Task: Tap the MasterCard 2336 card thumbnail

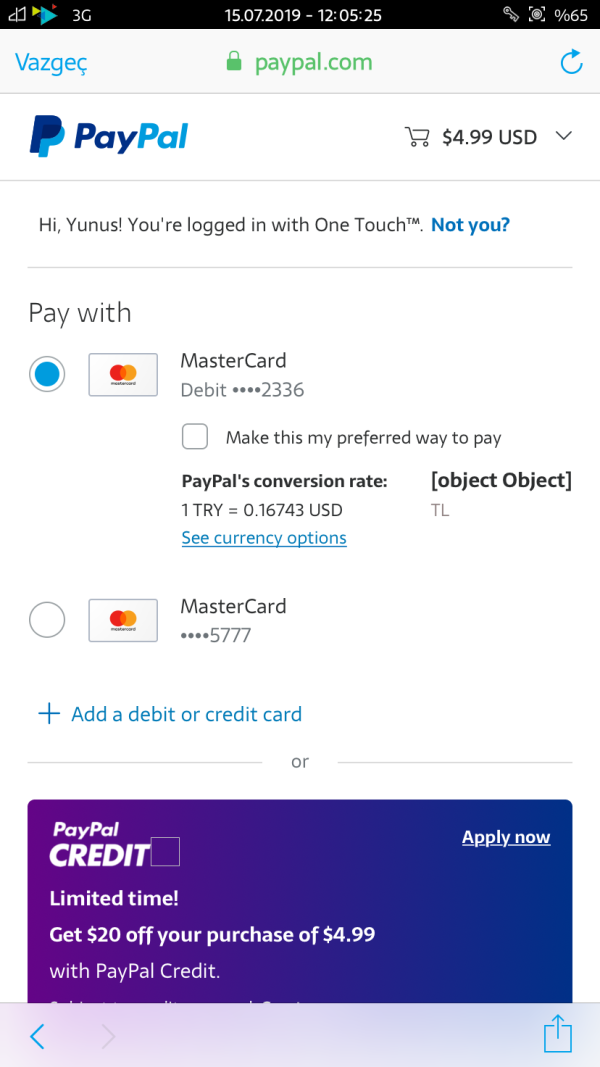Action: 123,375
